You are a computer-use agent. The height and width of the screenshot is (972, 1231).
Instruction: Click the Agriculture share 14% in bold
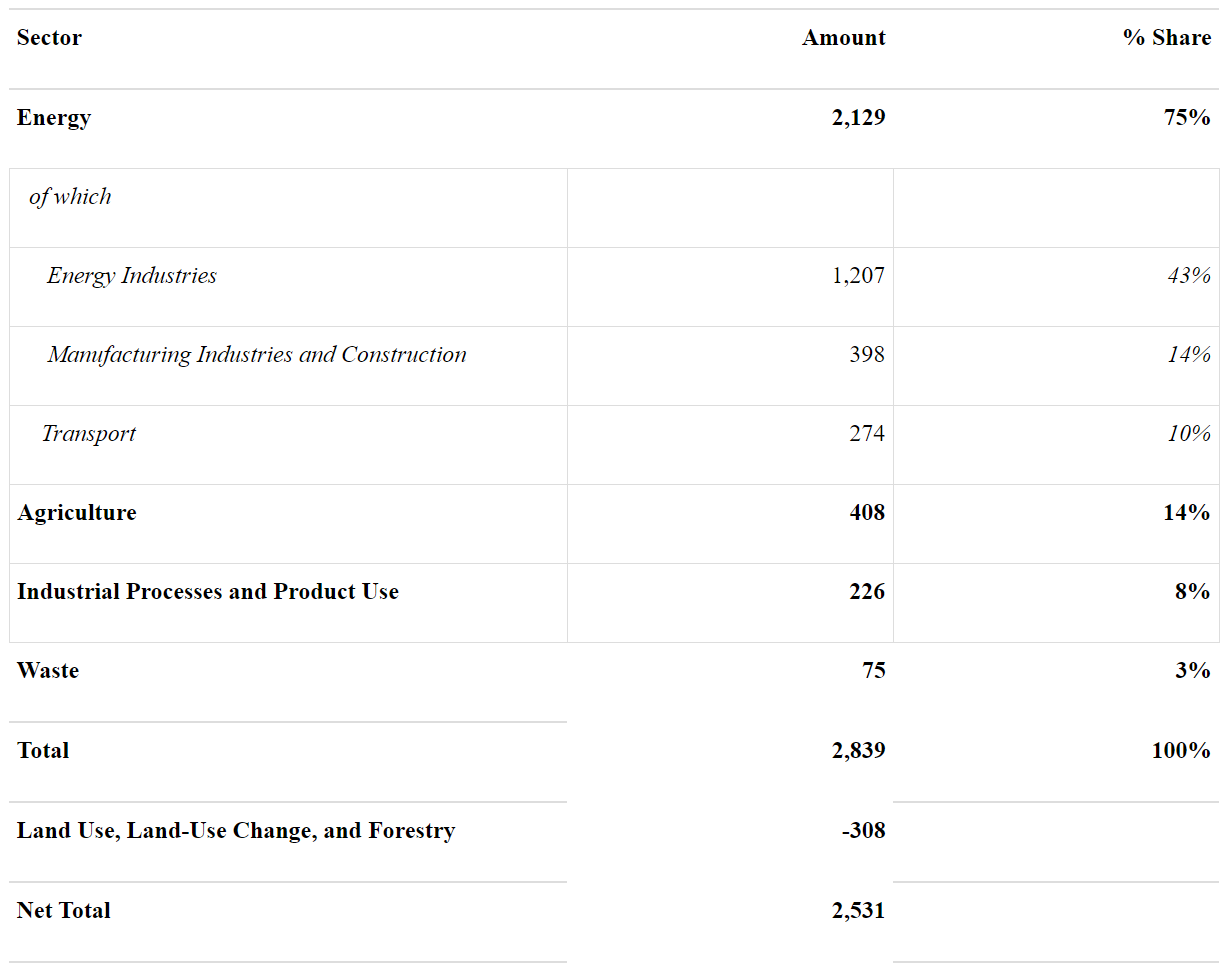[x=1187, y=513]
